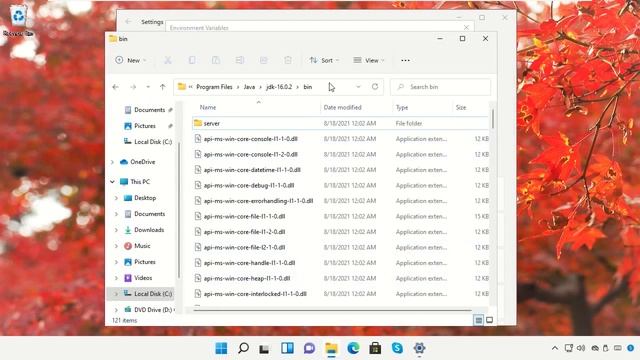Expand the Music tree node

(x=117, y=246)
